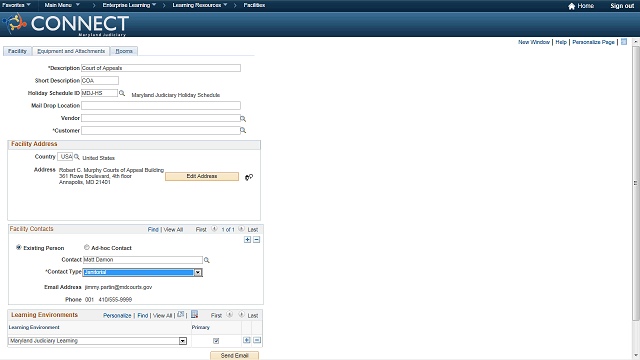Image resolution: width=640 pixels, height=360 pixels.
Task: Open the New Window link
Action: click(534, 42)
